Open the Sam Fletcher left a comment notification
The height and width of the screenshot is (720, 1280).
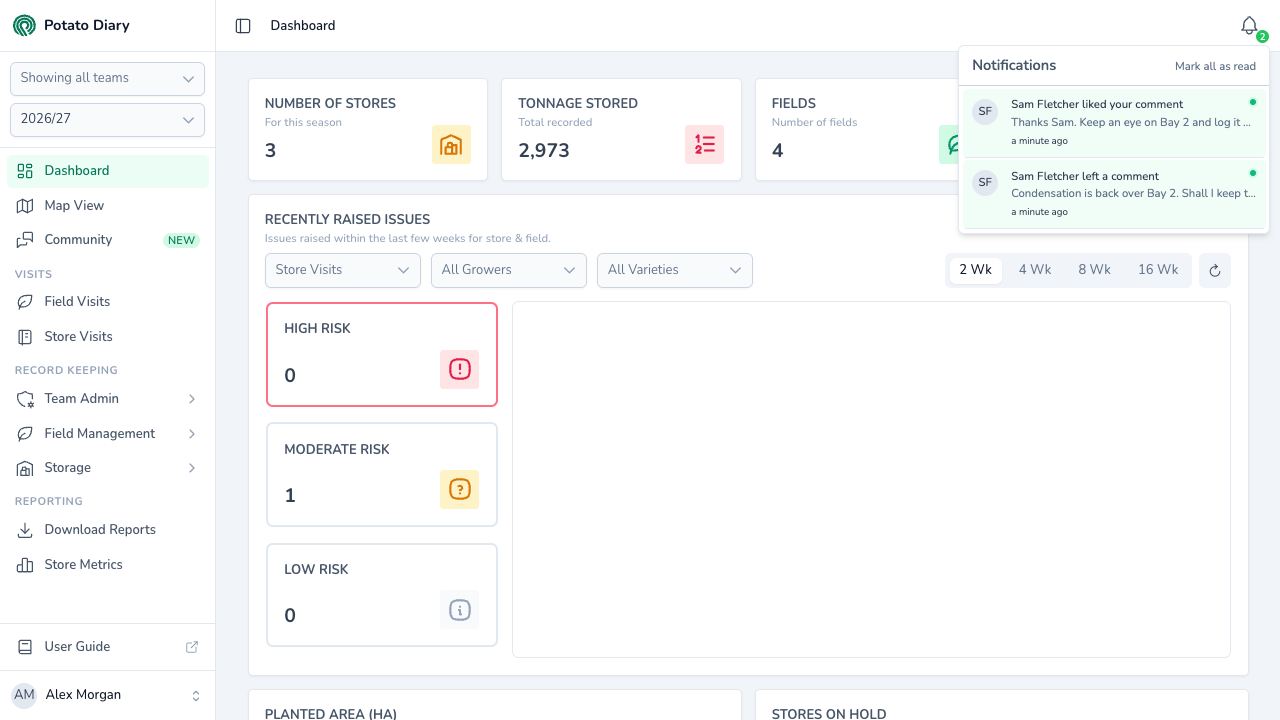click(x=1114, y=193)
